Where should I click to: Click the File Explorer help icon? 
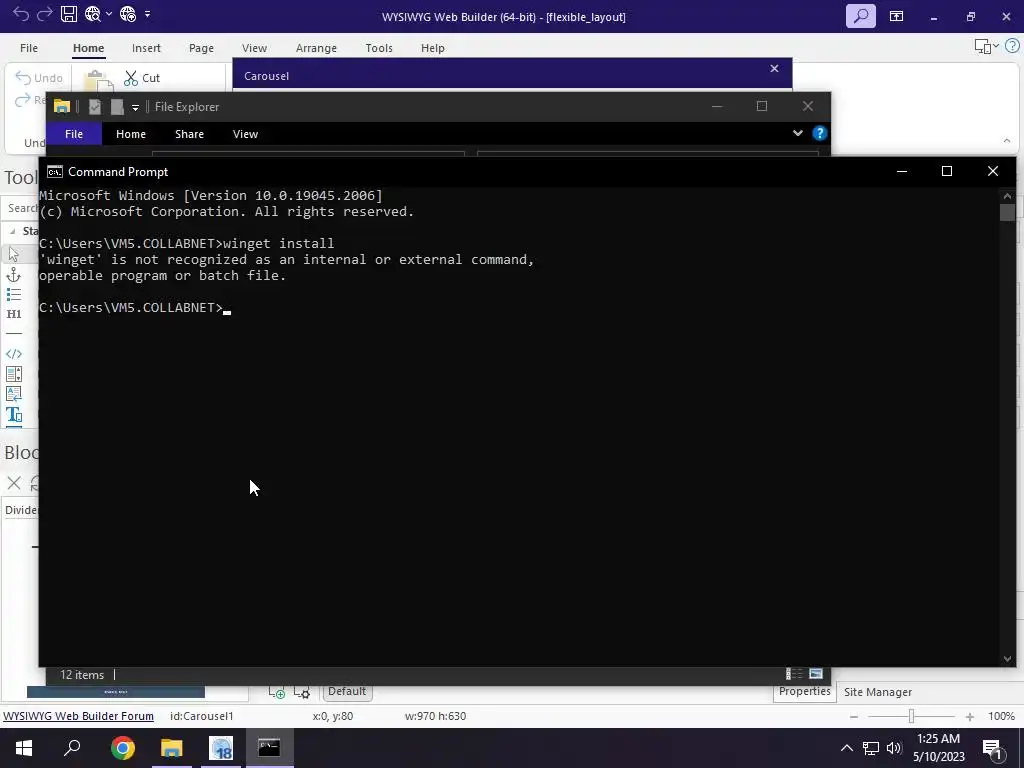[820, 133]
